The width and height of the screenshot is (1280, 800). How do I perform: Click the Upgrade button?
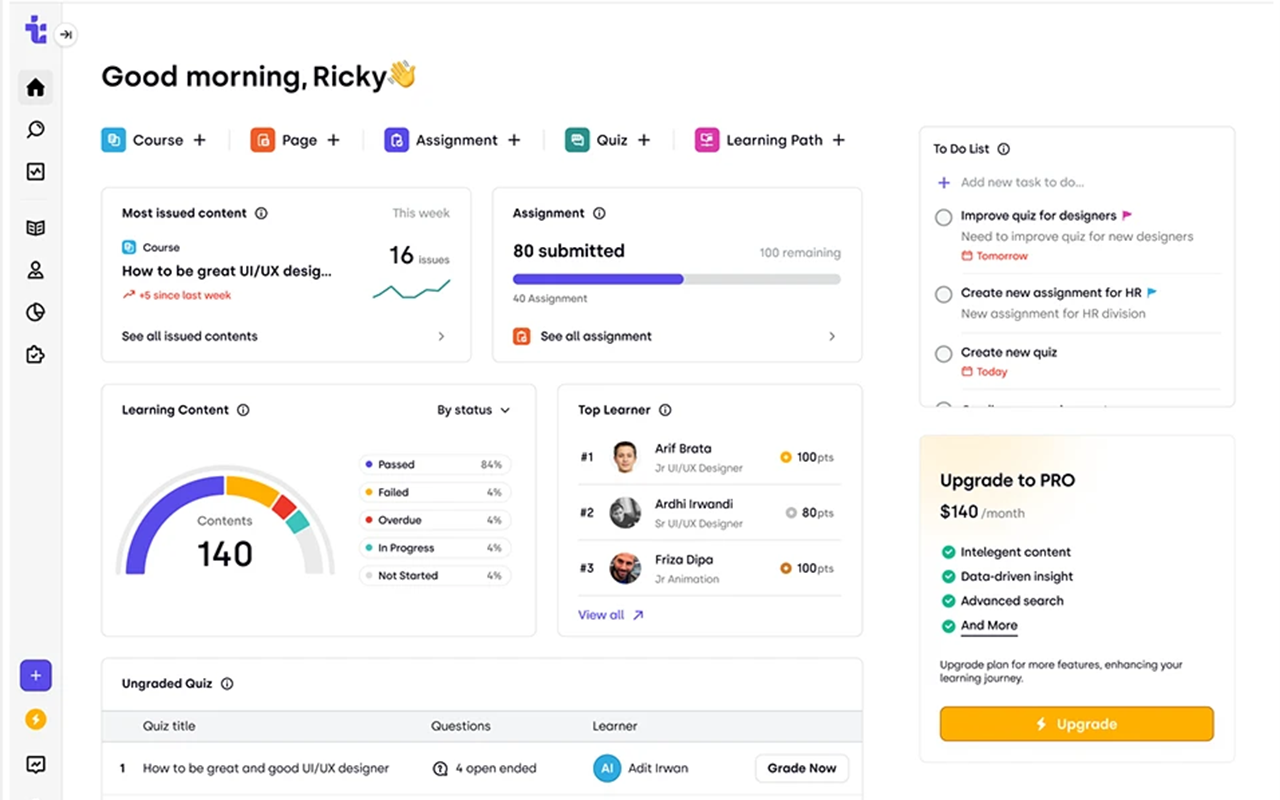coord(1076,724)
